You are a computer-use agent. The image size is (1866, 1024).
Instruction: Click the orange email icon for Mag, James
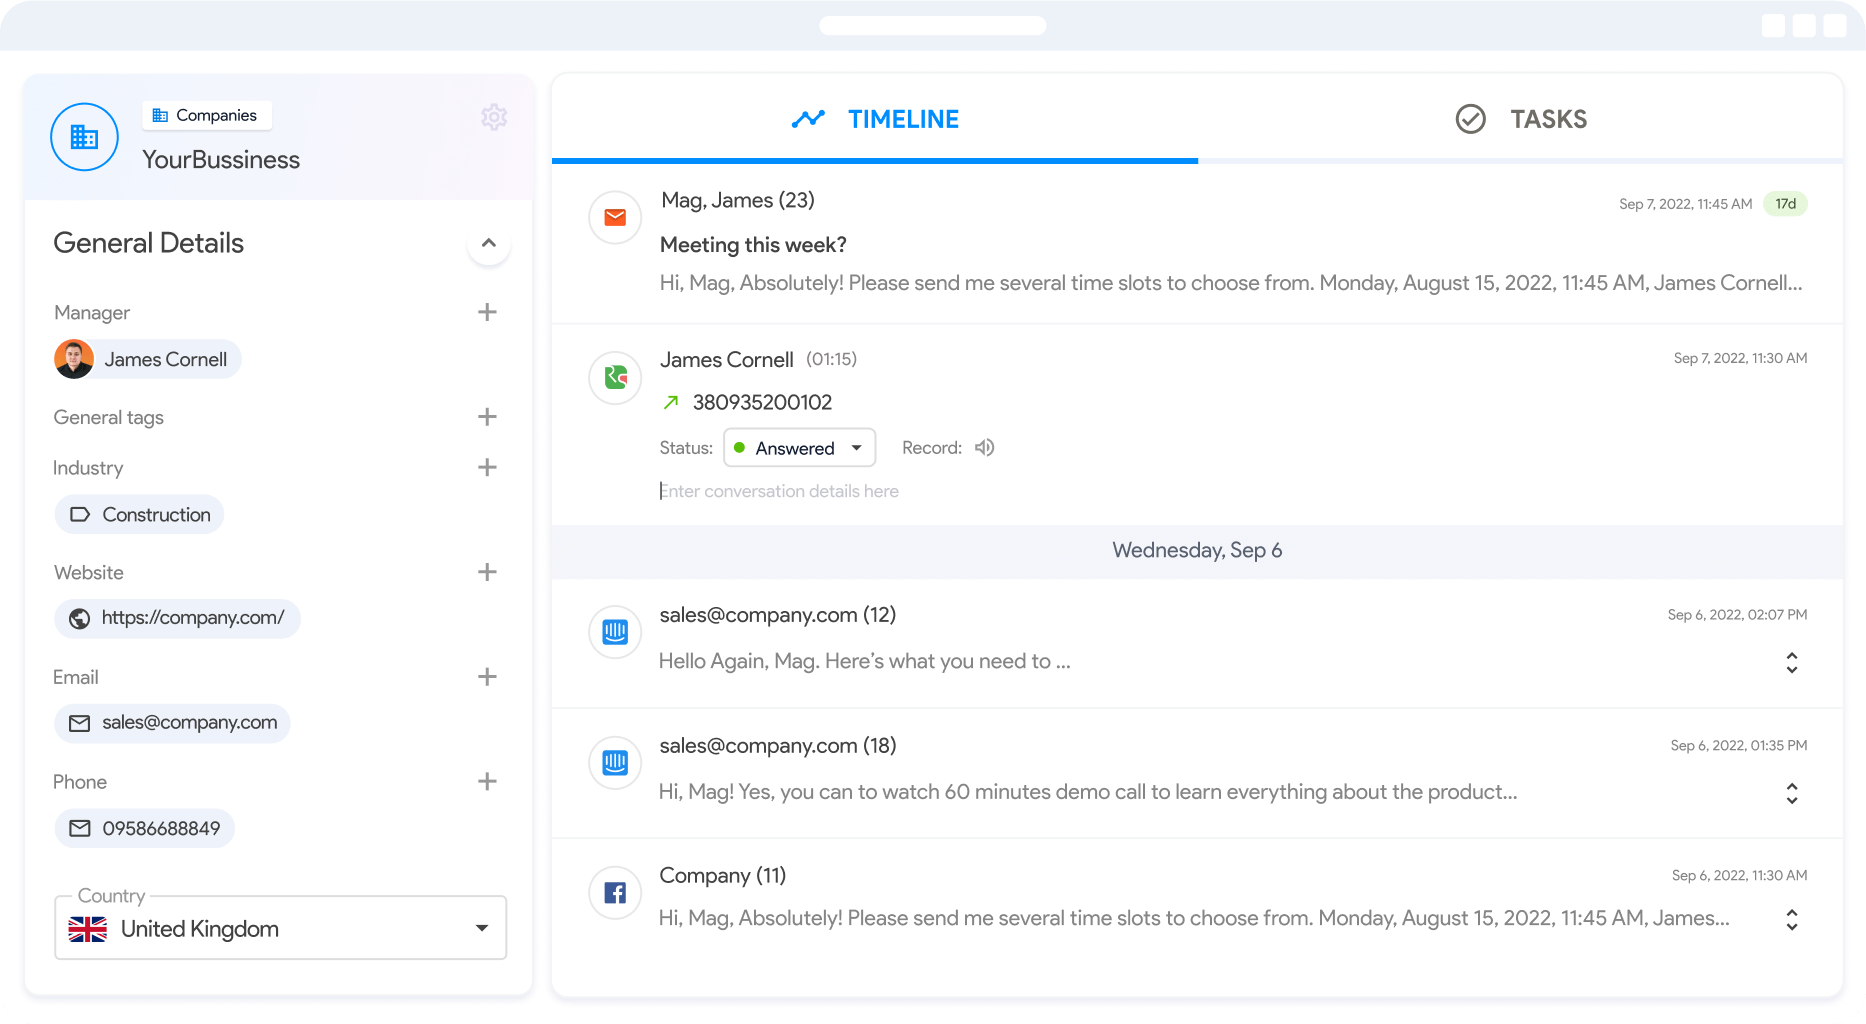tap(615, 218)
